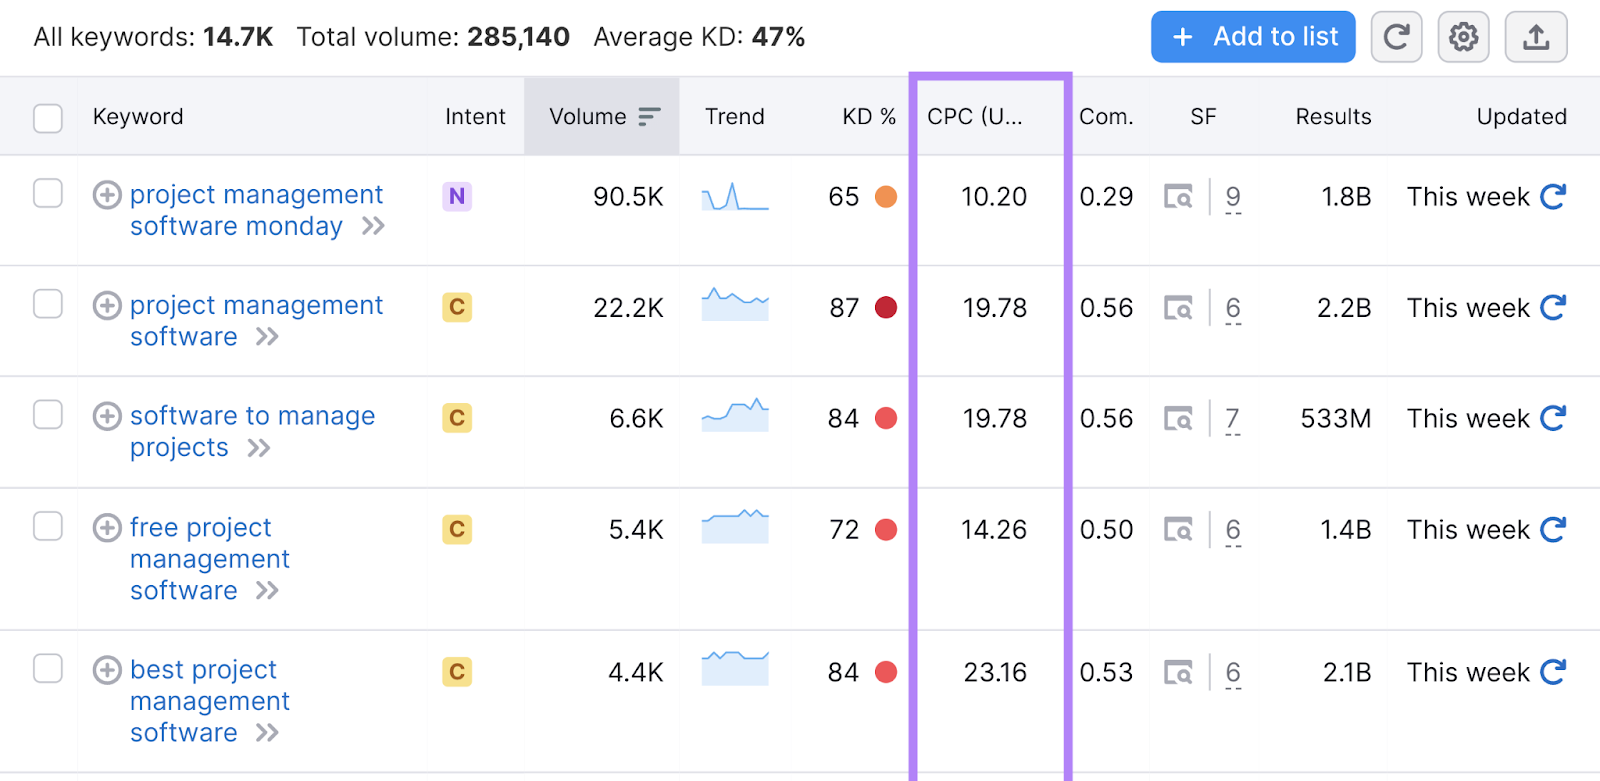Expand arrows after 'project management software monday'

pos(373,226)
